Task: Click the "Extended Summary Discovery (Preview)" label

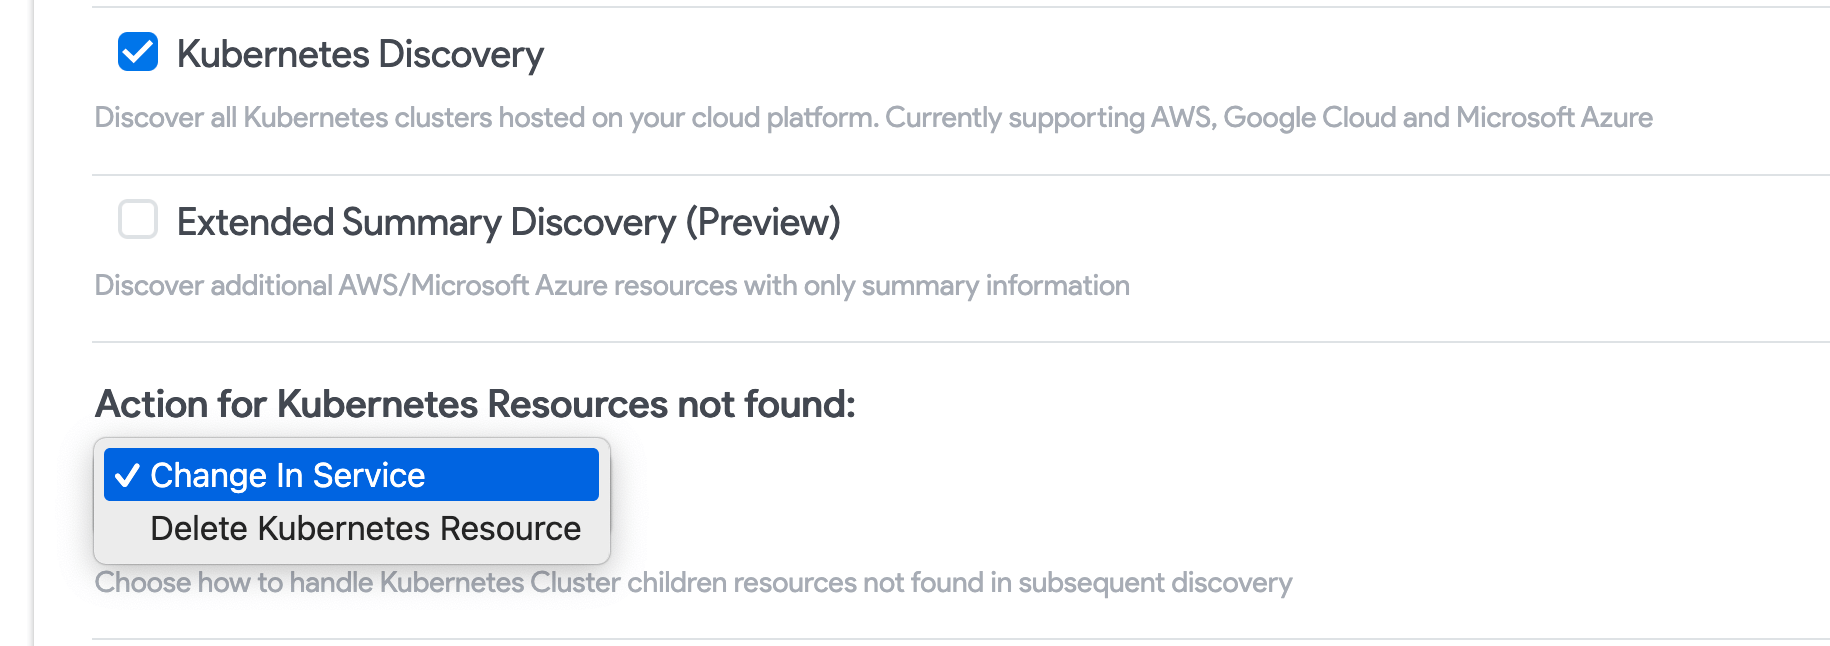Action: point(509,222)
